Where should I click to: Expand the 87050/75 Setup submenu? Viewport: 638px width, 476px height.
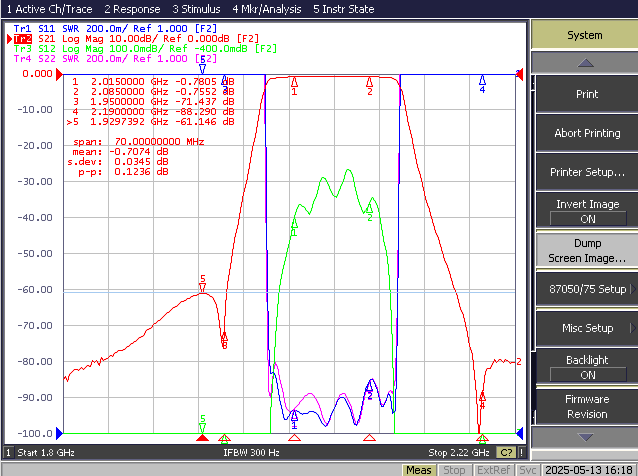(587, 289)
